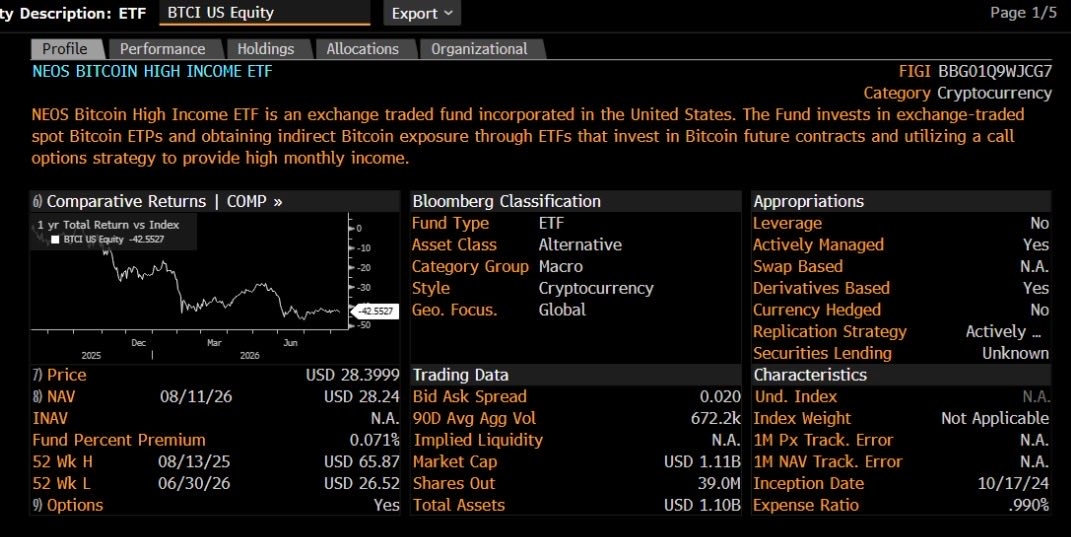Switch to the Organizational tab
Screen dimensions: 1071x537
(x=479, y=49)
